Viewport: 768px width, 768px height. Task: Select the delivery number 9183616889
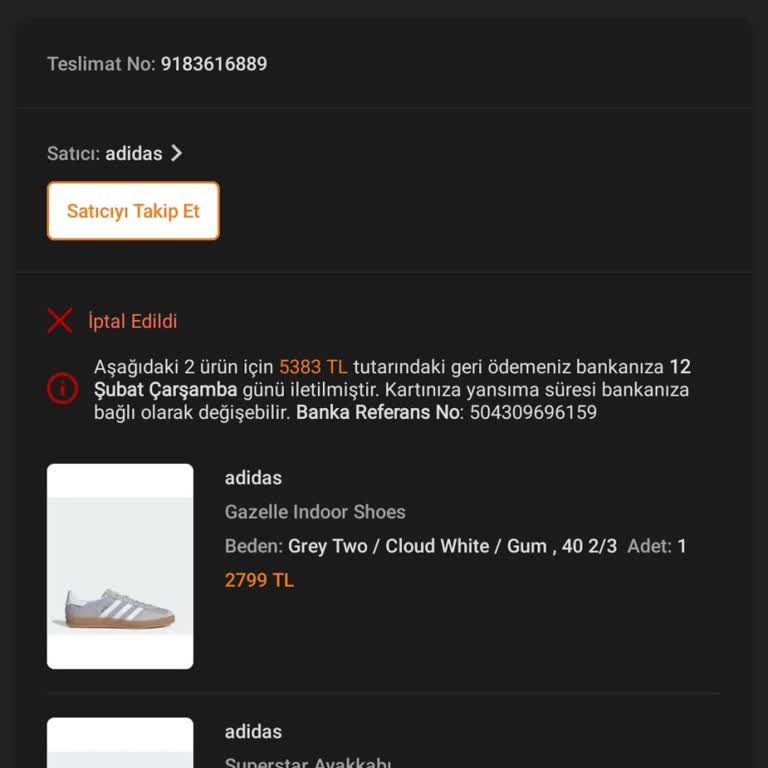(x=214, y=64)
